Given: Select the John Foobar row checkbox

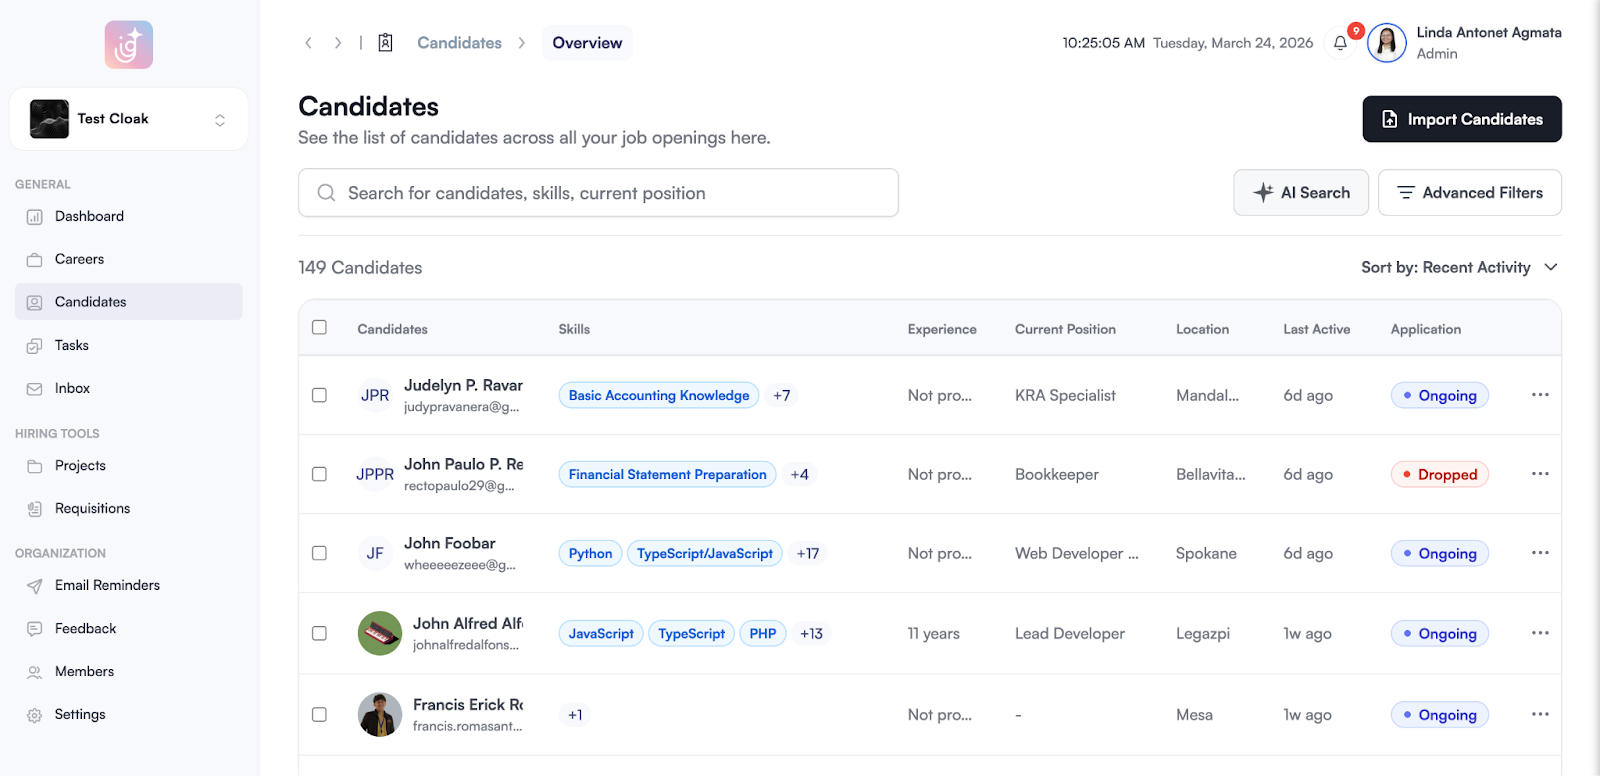Looking at the screenshot, I should pyautogui.click(x=319, y=553).
